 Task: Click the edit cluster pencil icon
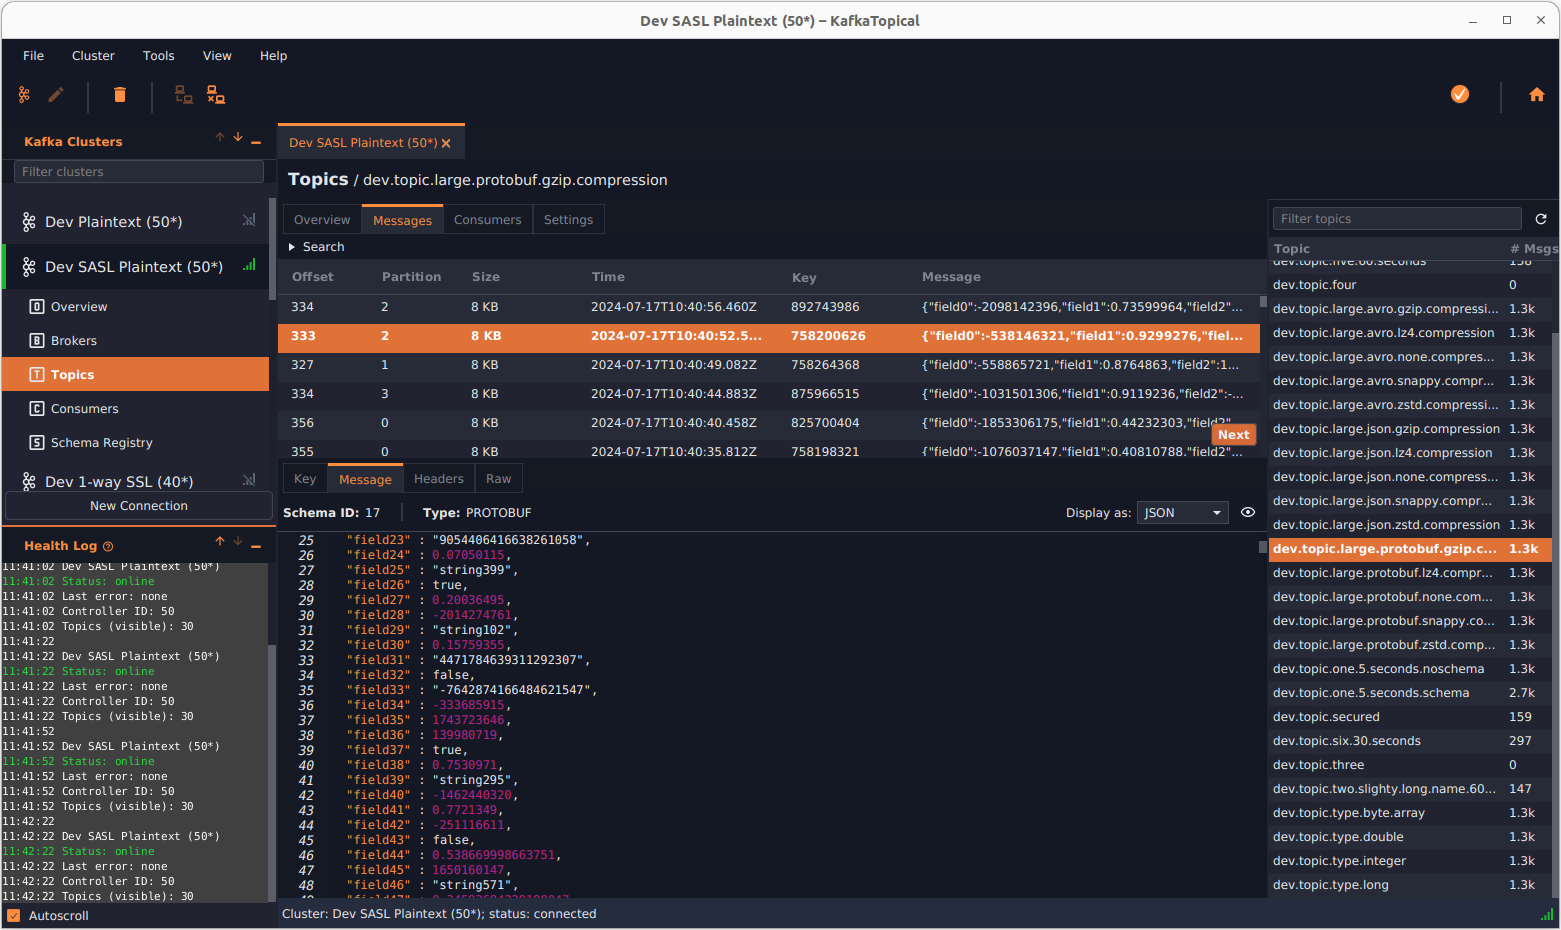click(56, 95)
